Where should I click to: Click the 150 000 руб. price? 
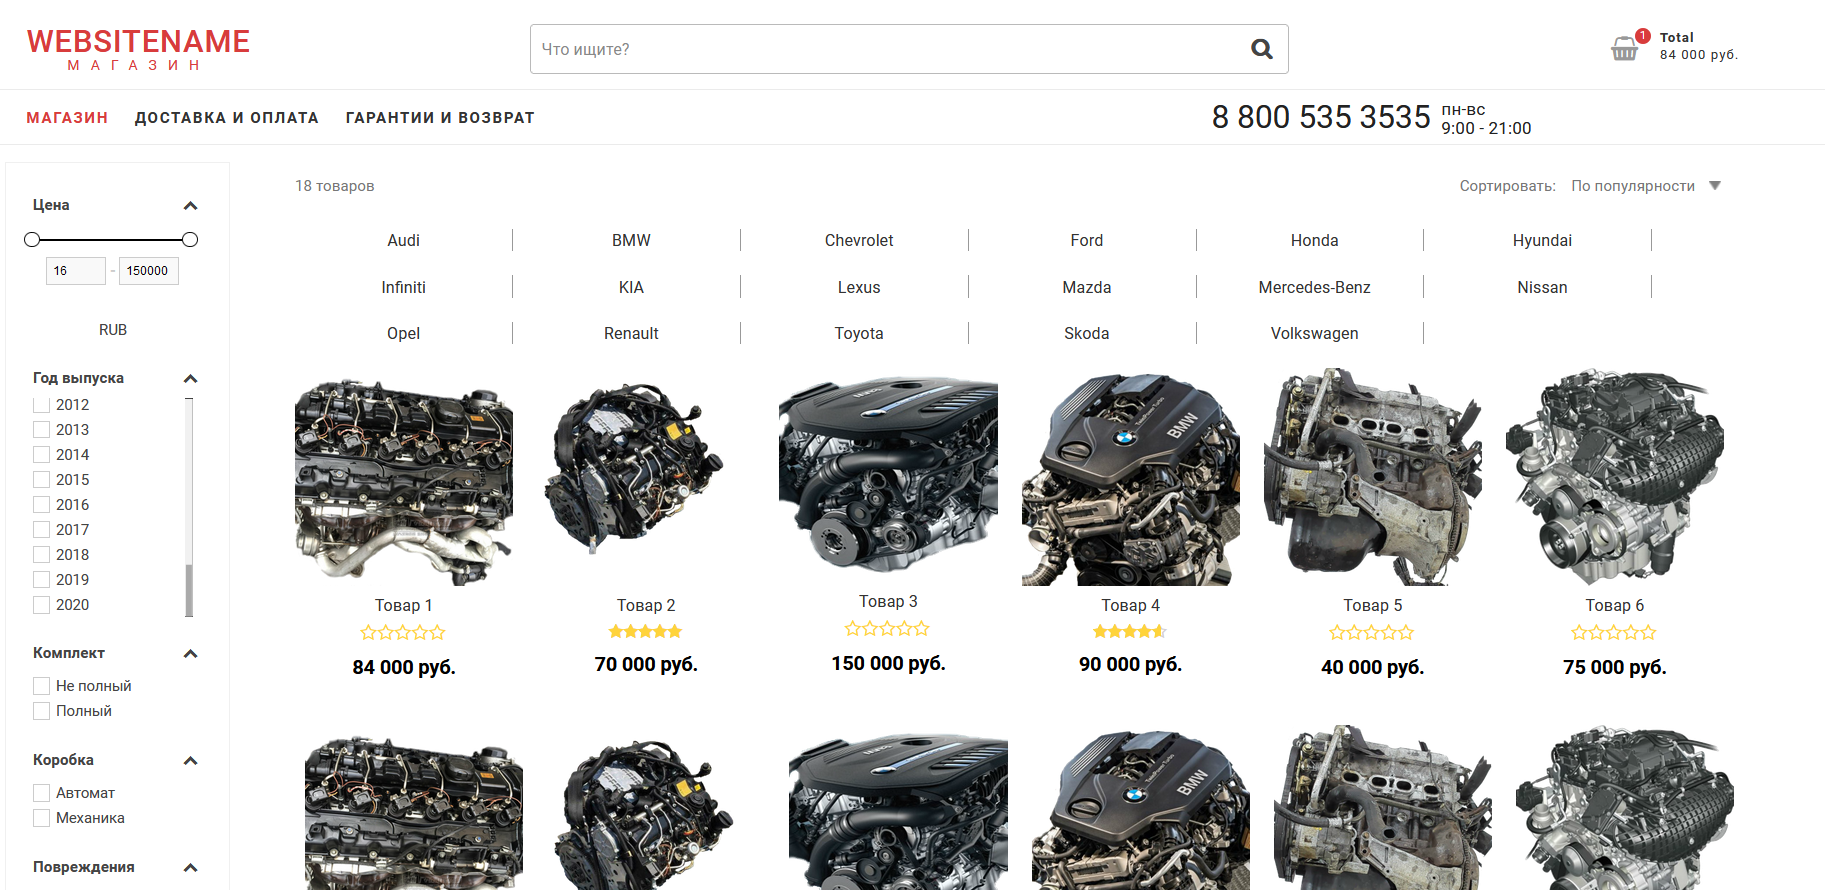888,663
